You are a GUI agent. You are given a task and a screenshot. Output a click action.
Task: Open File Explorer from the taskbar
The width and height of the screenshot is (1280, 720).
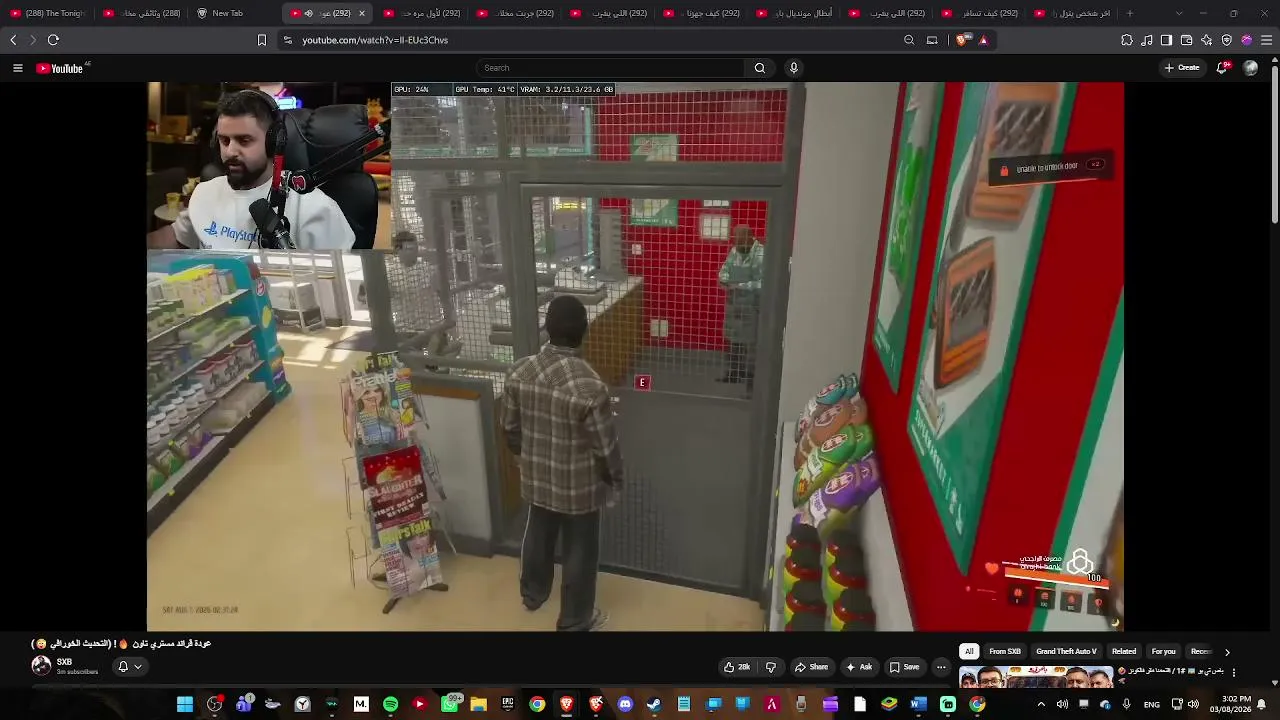[478, 705]
